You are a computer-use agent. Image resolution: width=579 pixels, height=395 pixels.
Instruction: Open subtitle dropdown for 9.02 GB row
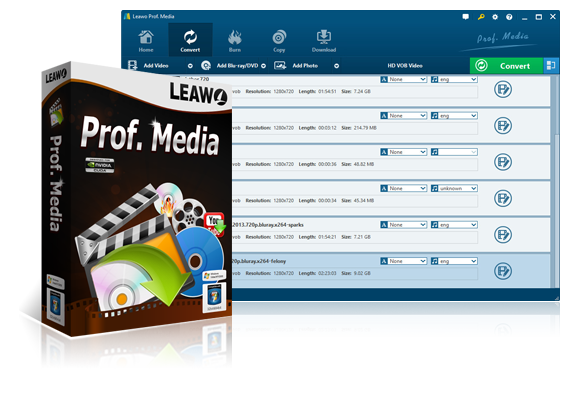point(404,261)
